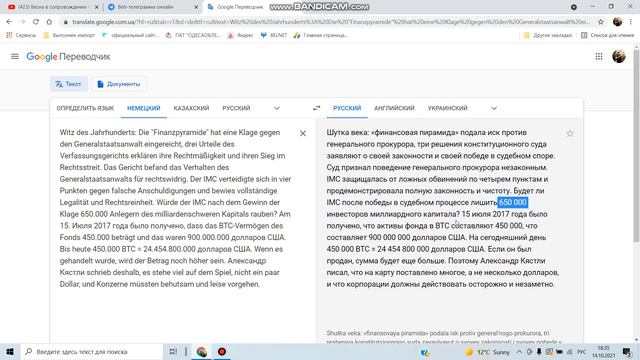The height and width of the screenshot is (360, 640).
Task: Open the Google account avatar
Action: 619,56
